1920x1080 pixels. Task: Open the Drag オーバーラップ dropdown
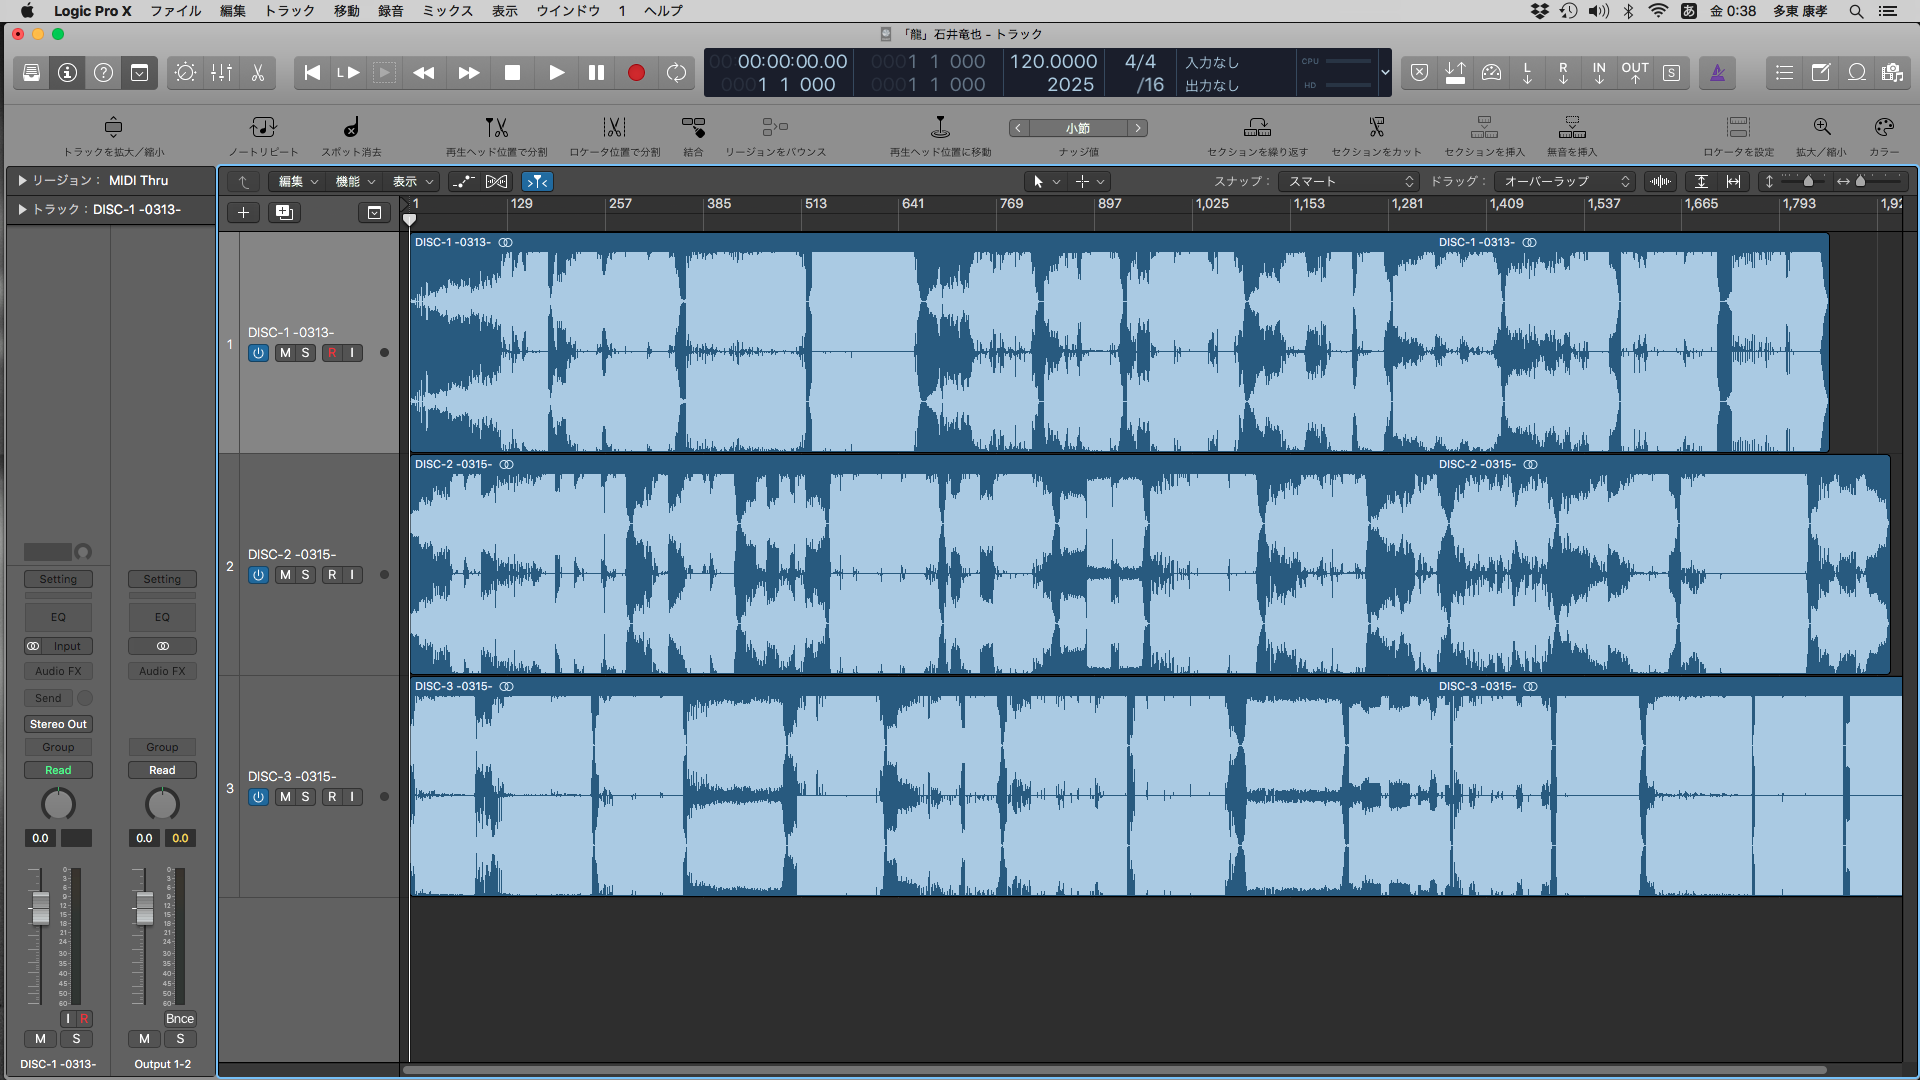click(1566, 181)
